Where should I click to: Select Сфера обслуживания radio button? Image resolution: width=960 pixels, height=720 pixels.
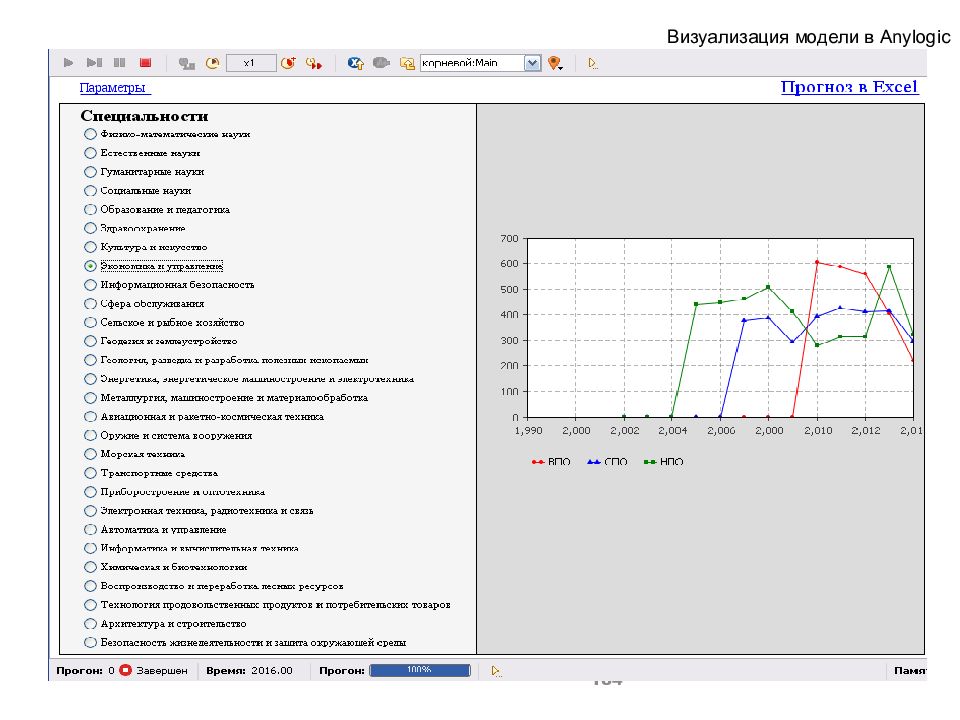[x=90, y=304]
